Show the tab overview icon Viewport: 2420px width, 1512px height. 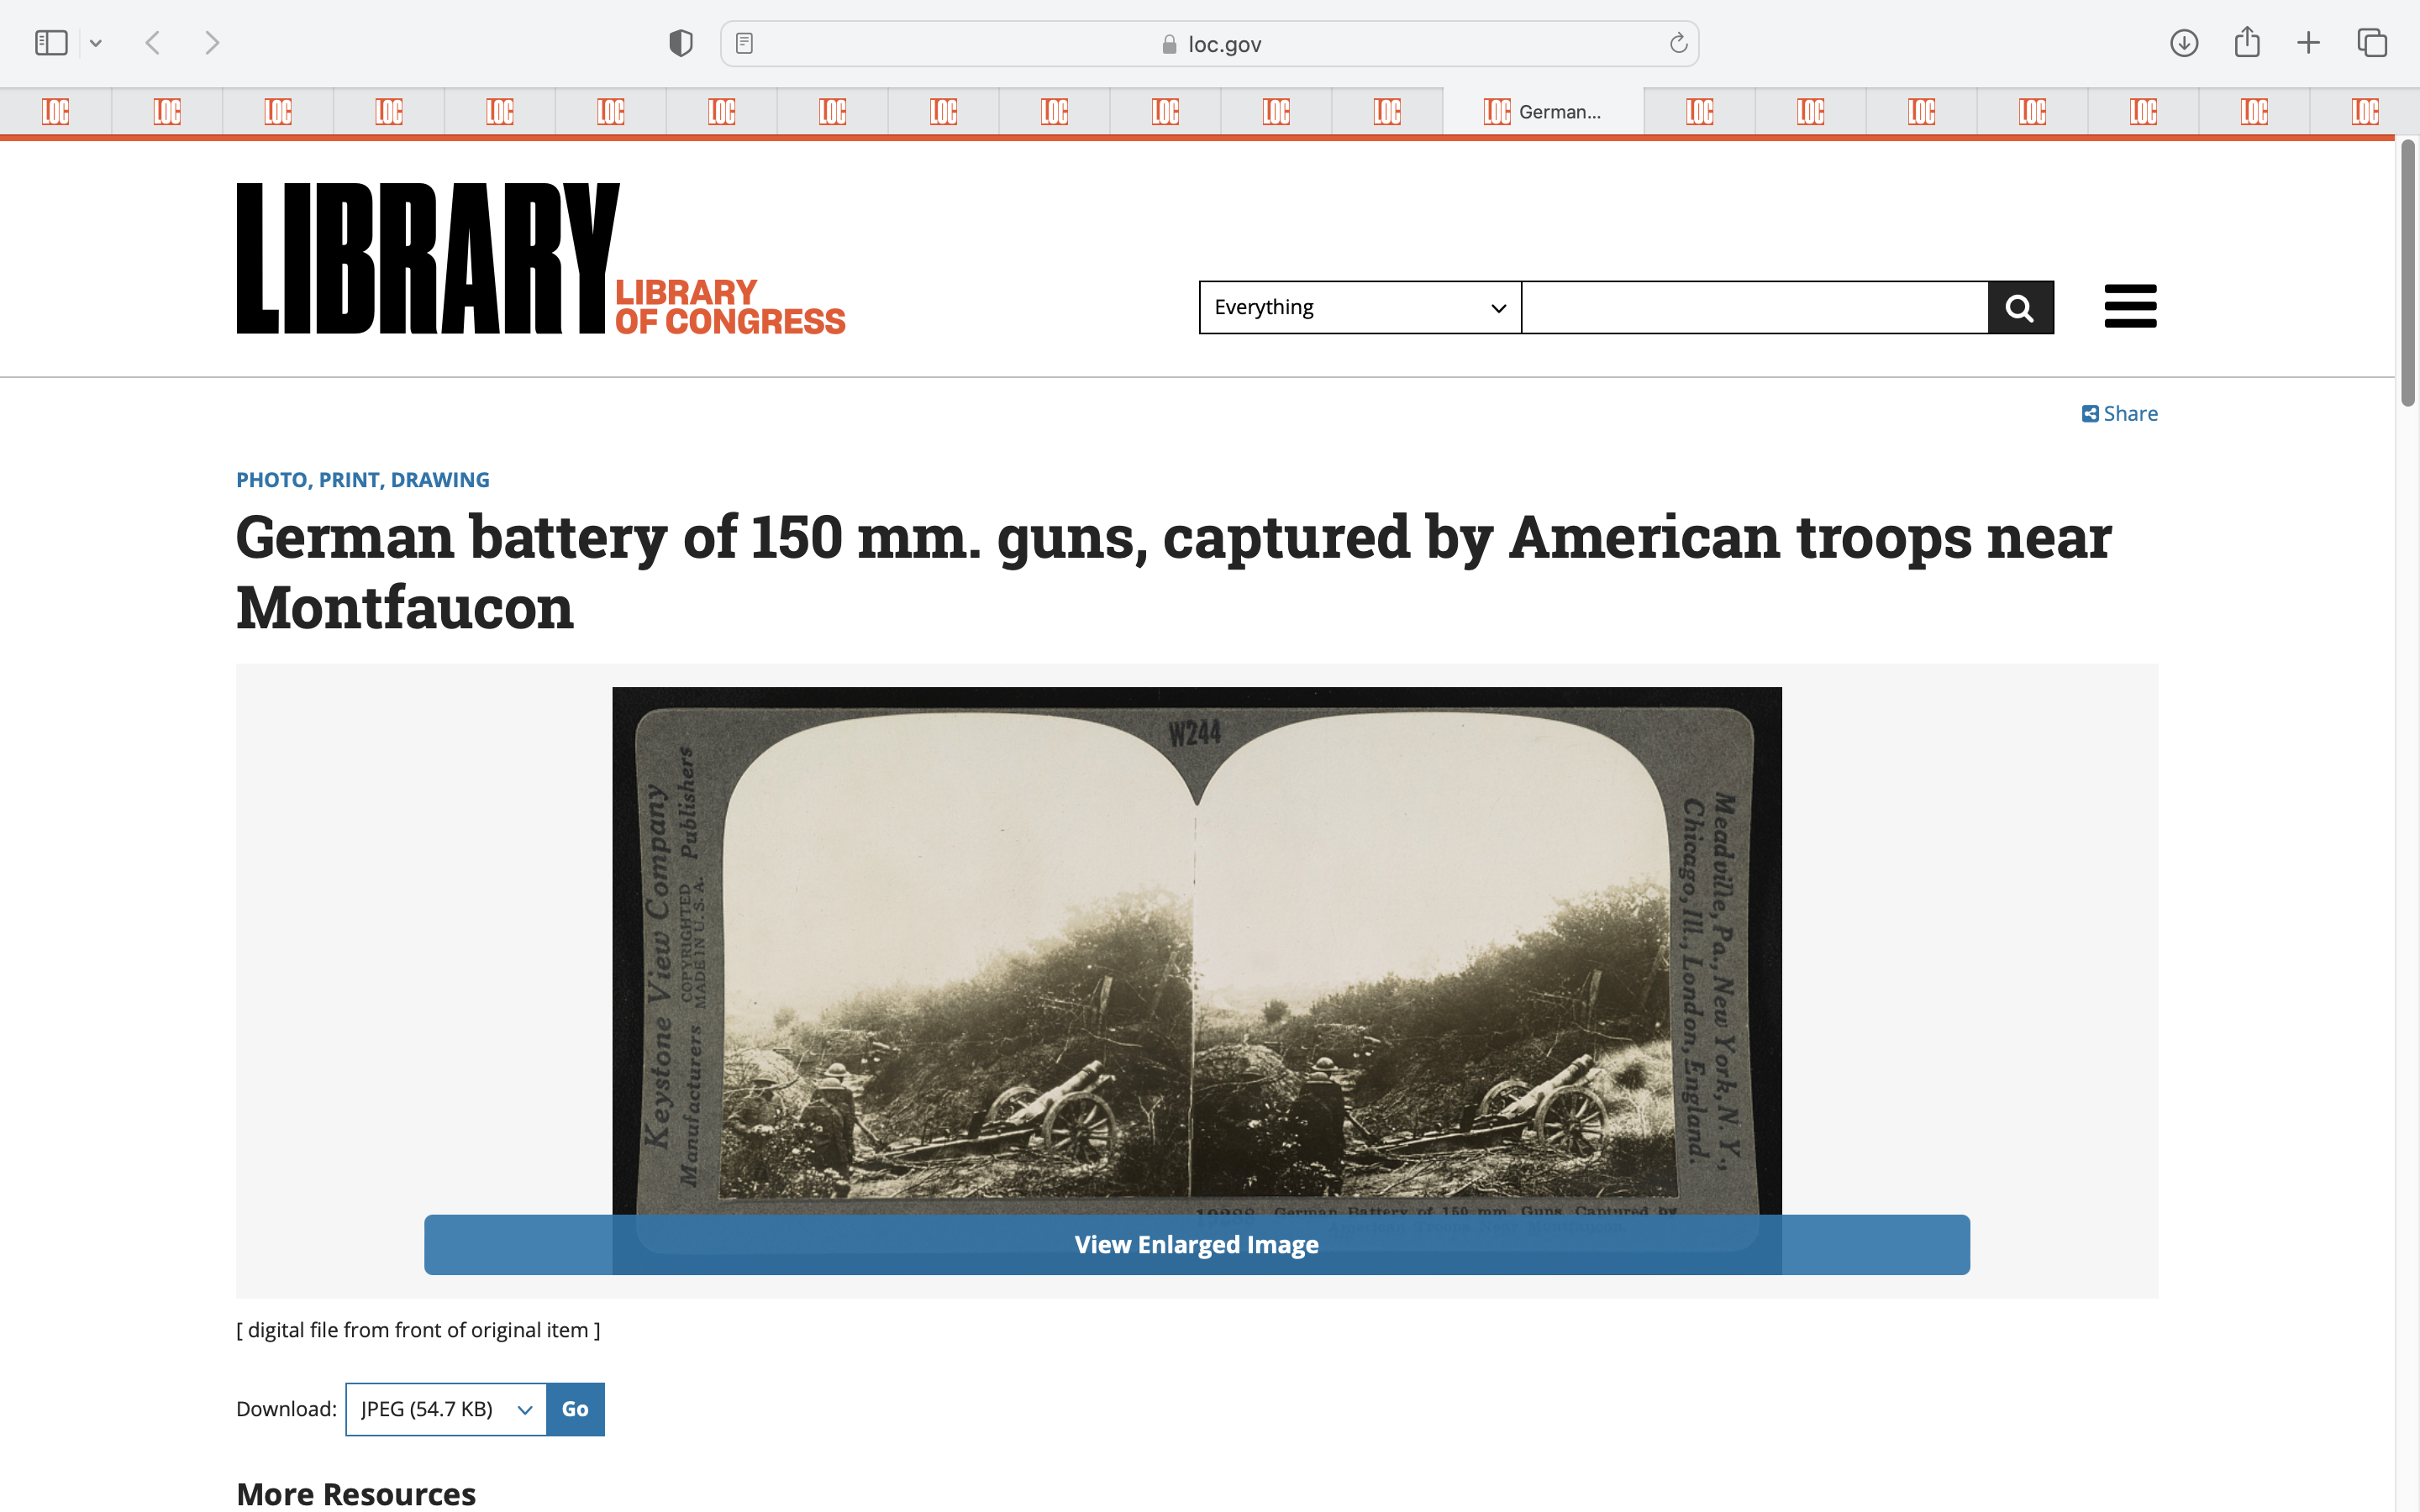[2372, 43]
